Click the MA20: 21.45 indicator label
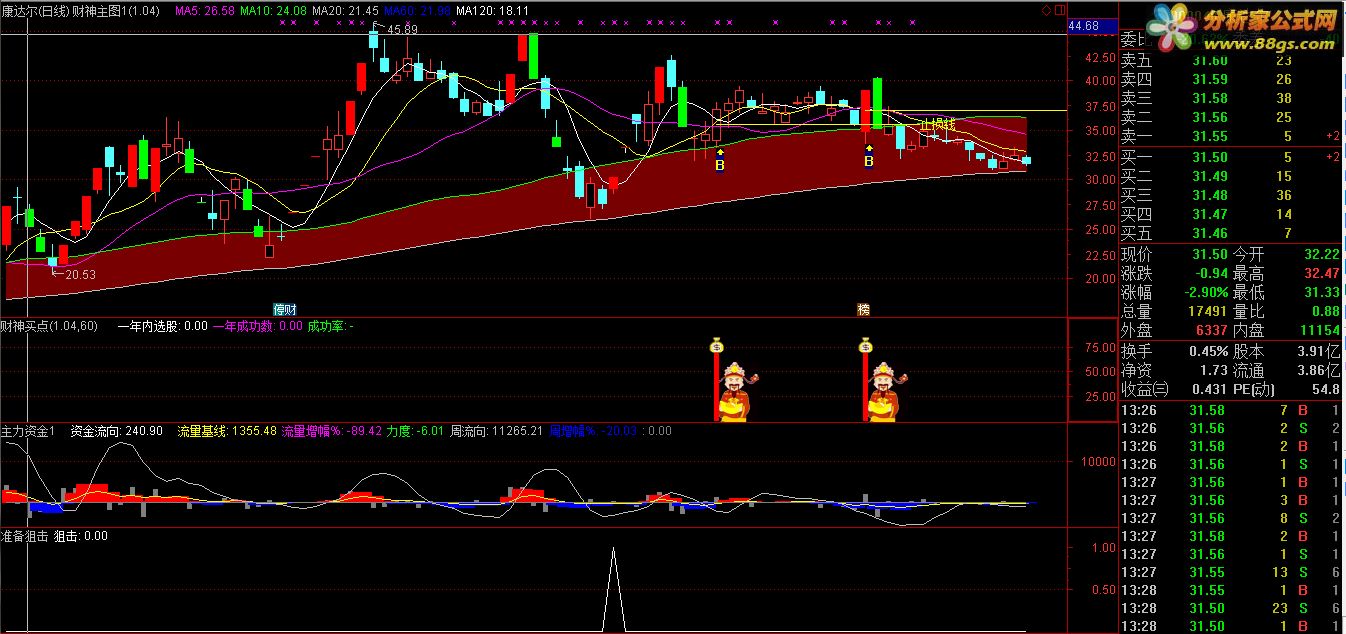 [344, 9]
